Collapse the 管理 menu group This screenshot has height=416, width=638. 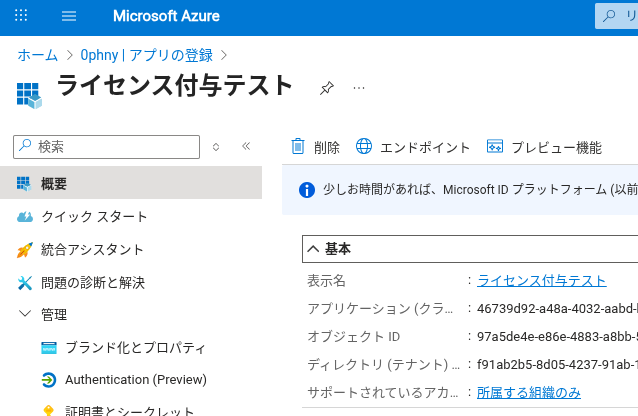[25, 314]
